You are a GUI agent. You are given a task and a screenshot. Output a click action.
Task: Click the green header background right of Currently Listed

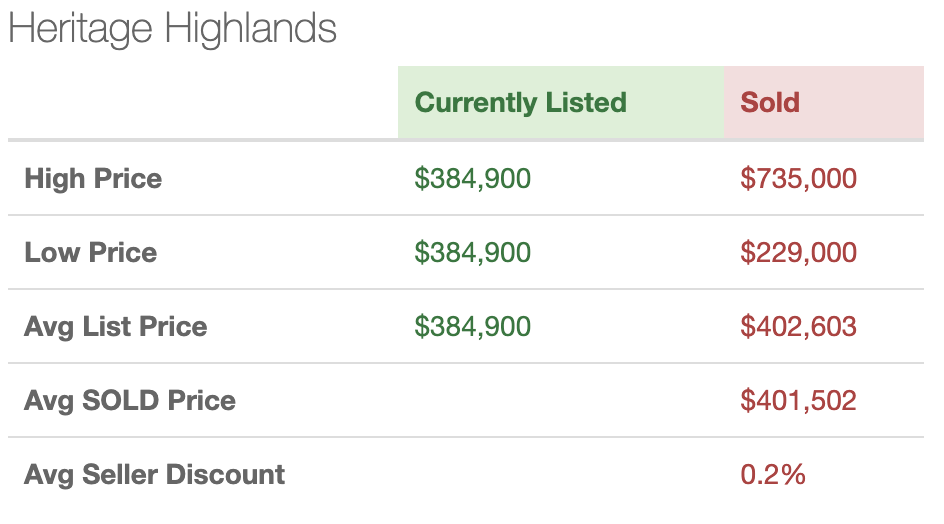pyautogui.click(x=675, y=102)
